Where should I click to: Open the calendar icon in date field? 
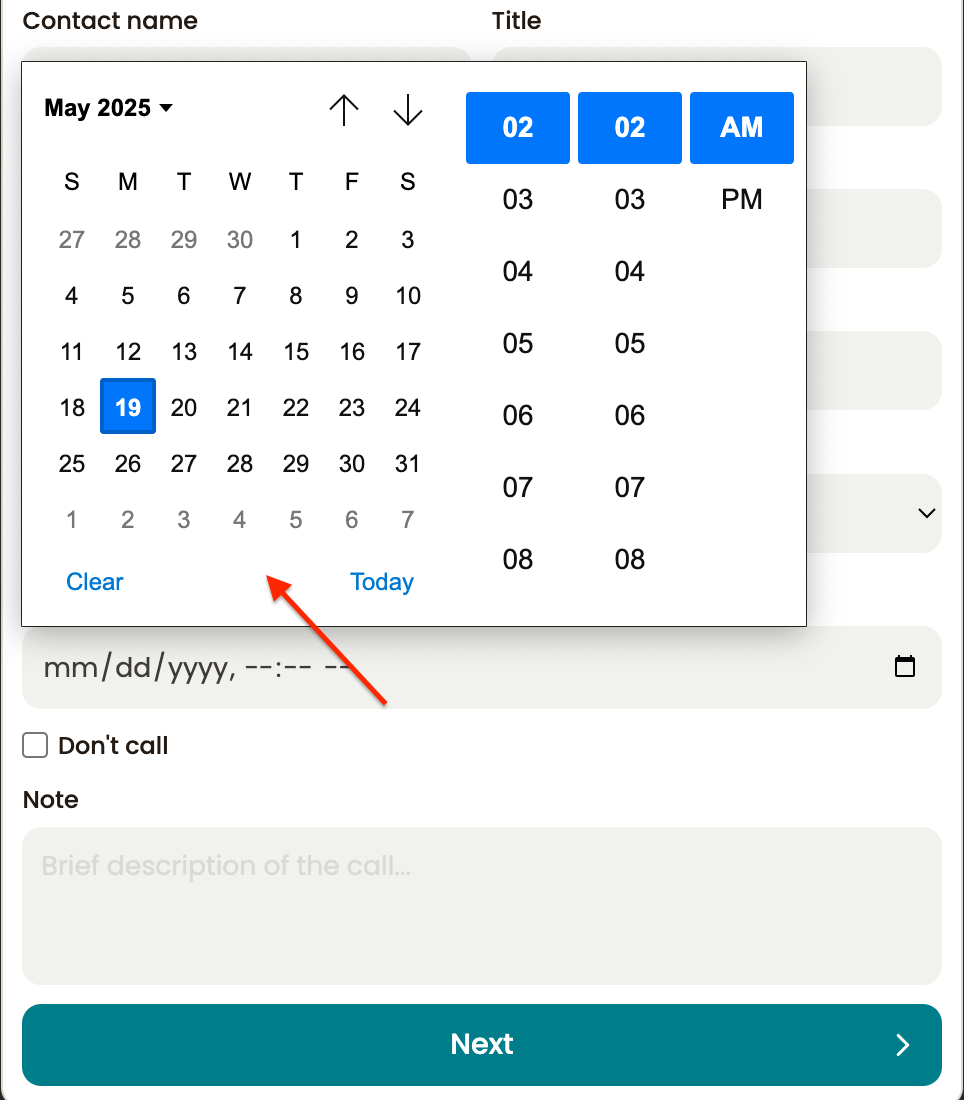pos(905,666)
